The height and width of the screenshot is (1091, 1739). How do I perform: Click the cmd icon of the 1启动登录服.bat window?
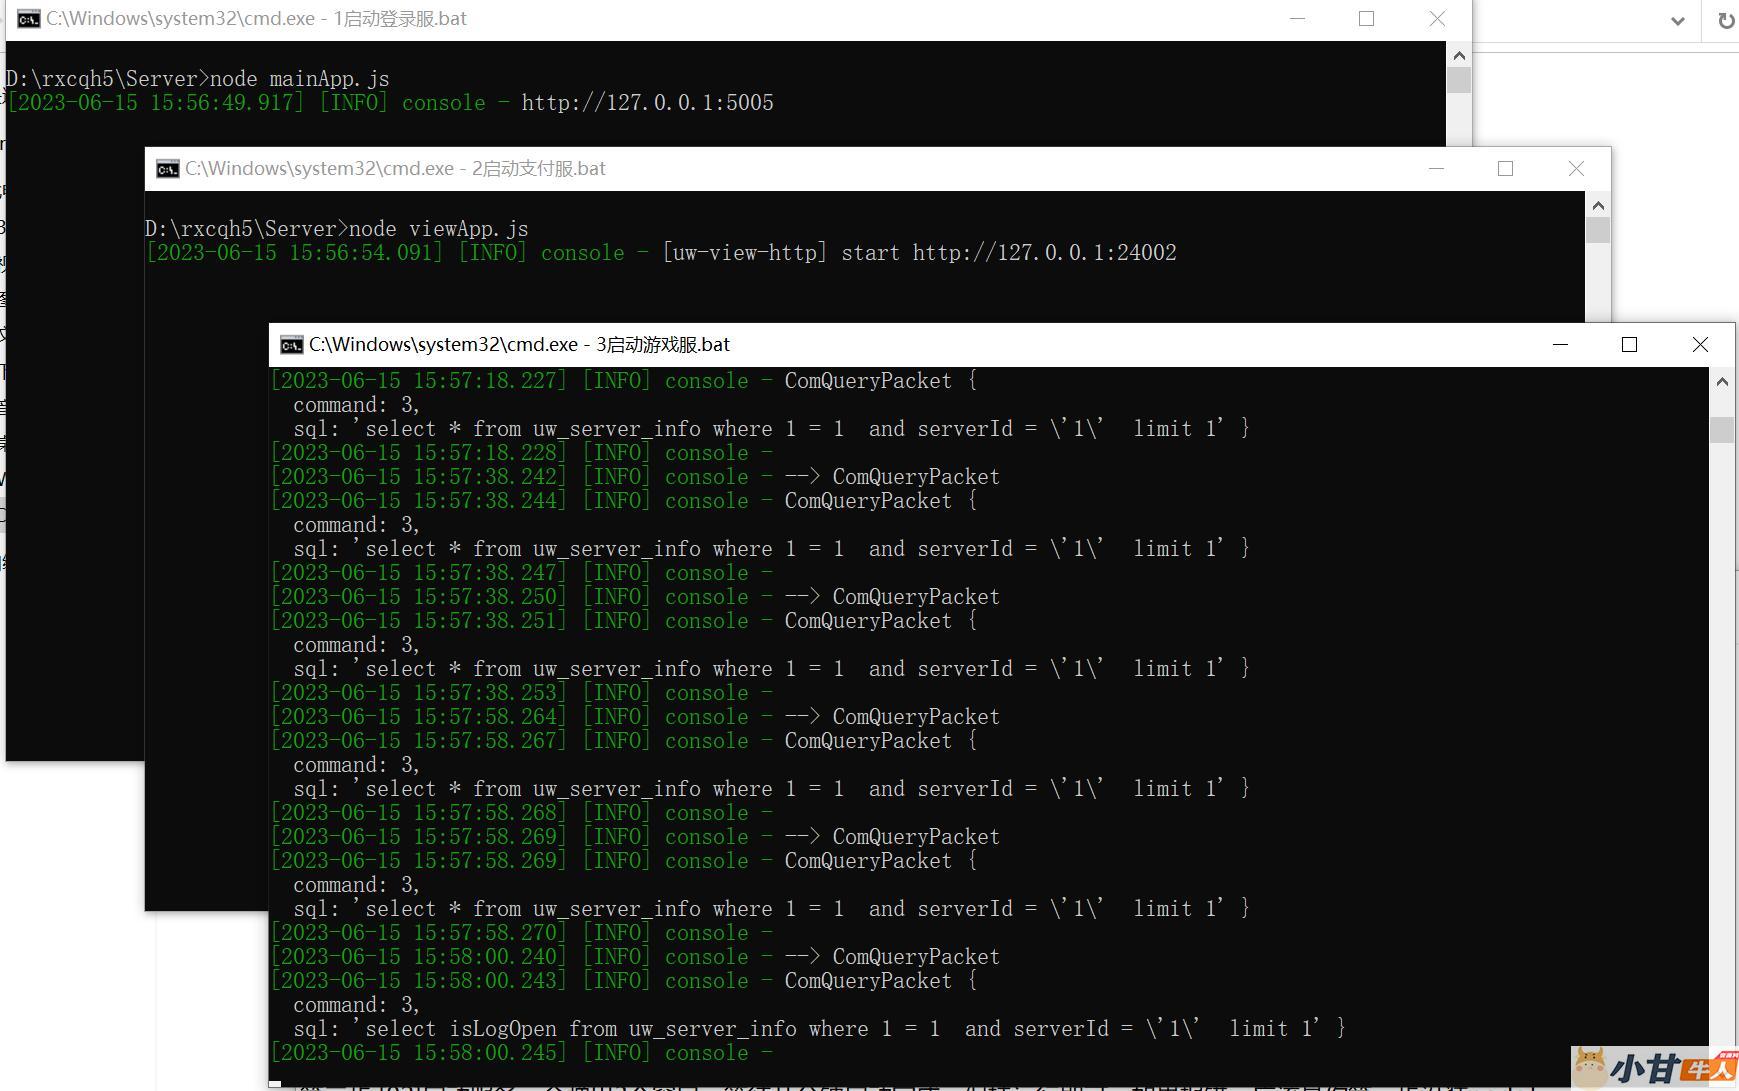click(29, 19)
